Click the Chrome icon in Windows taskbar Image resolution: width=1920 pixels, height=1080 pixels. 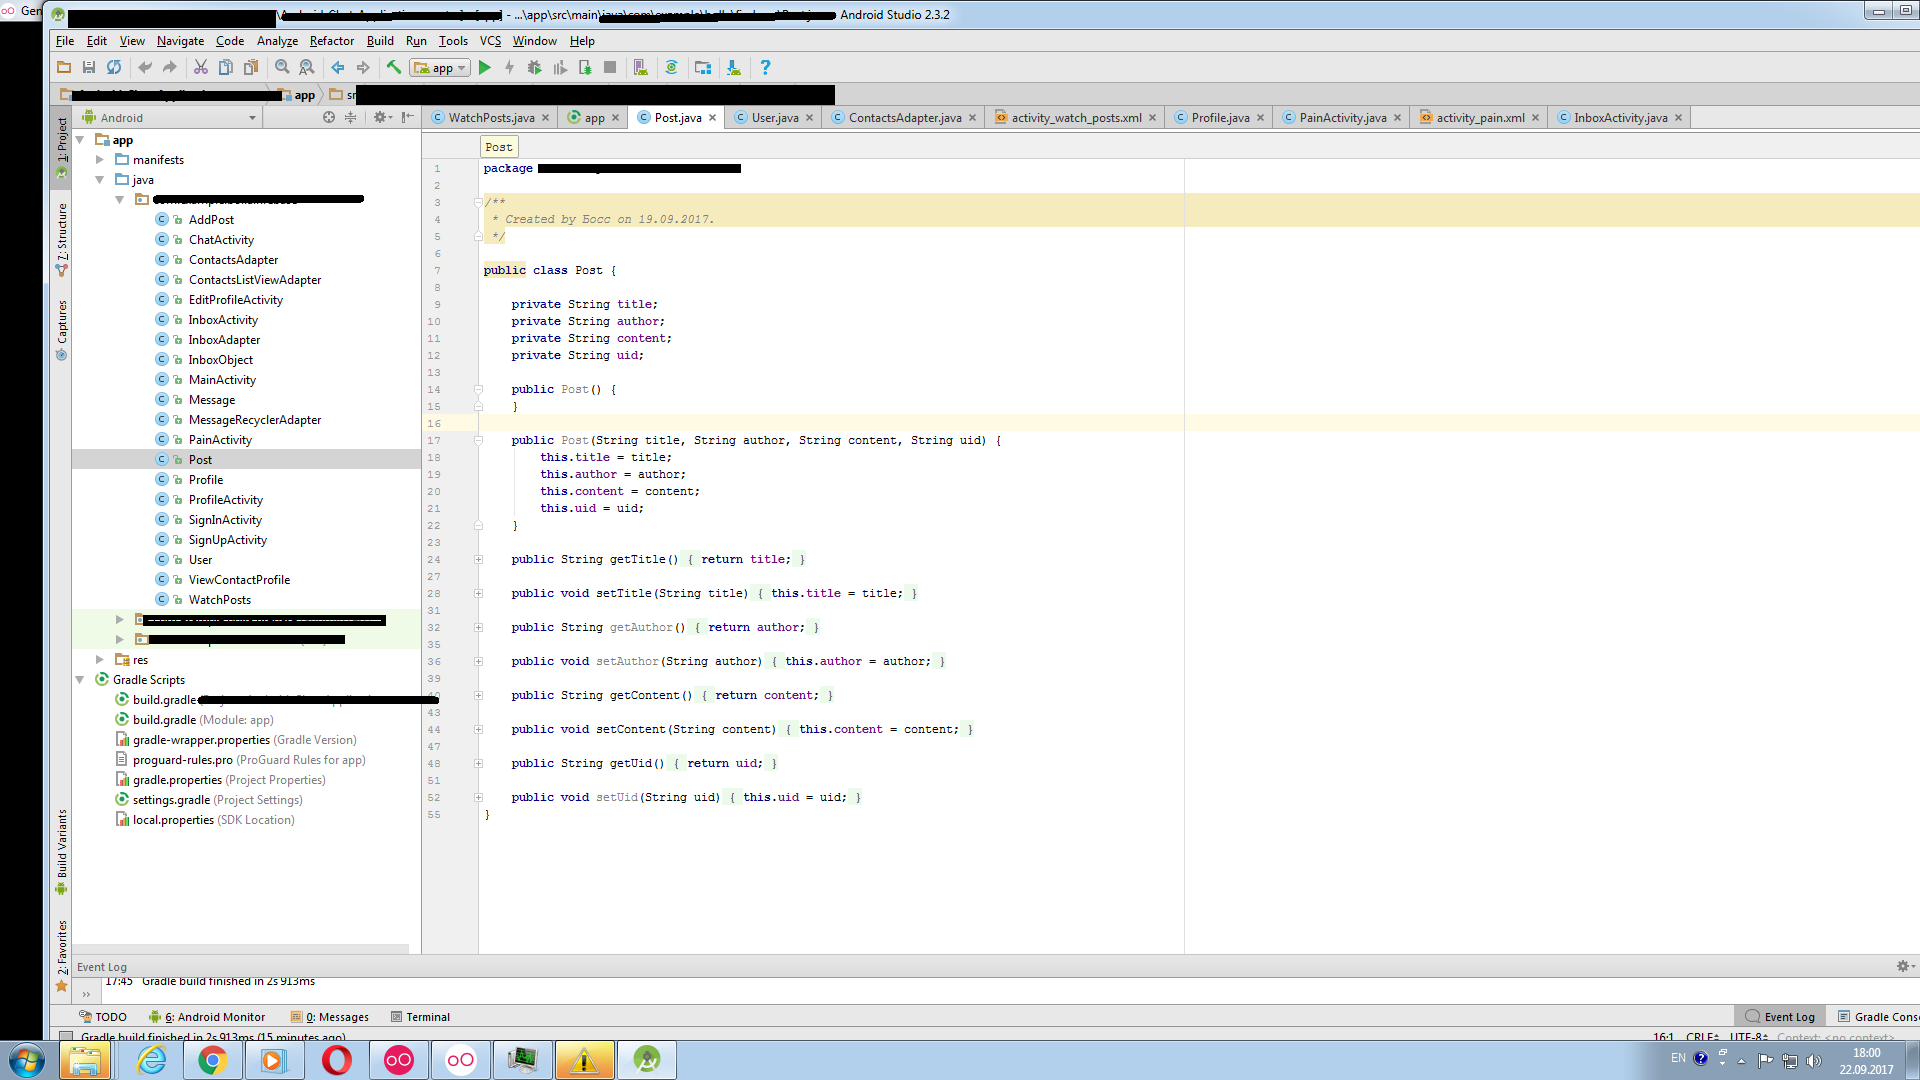[x=212, y=1060]
